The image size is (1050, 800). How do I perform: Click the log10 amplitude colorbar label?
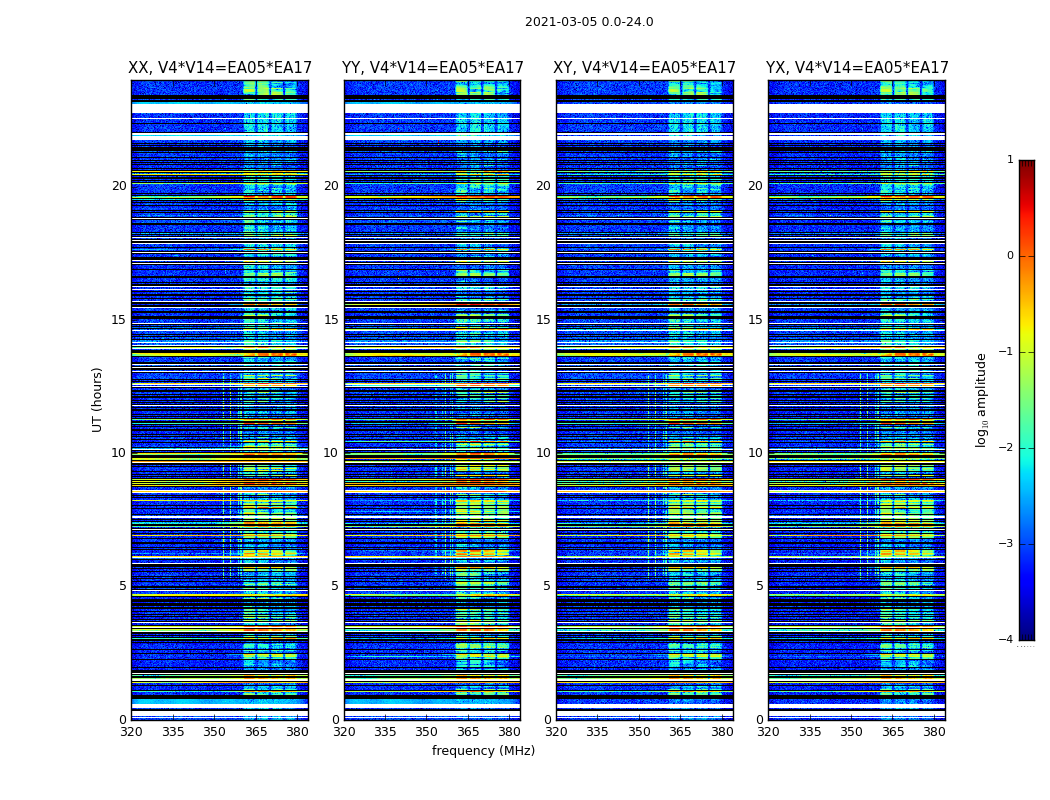(981, 400)
